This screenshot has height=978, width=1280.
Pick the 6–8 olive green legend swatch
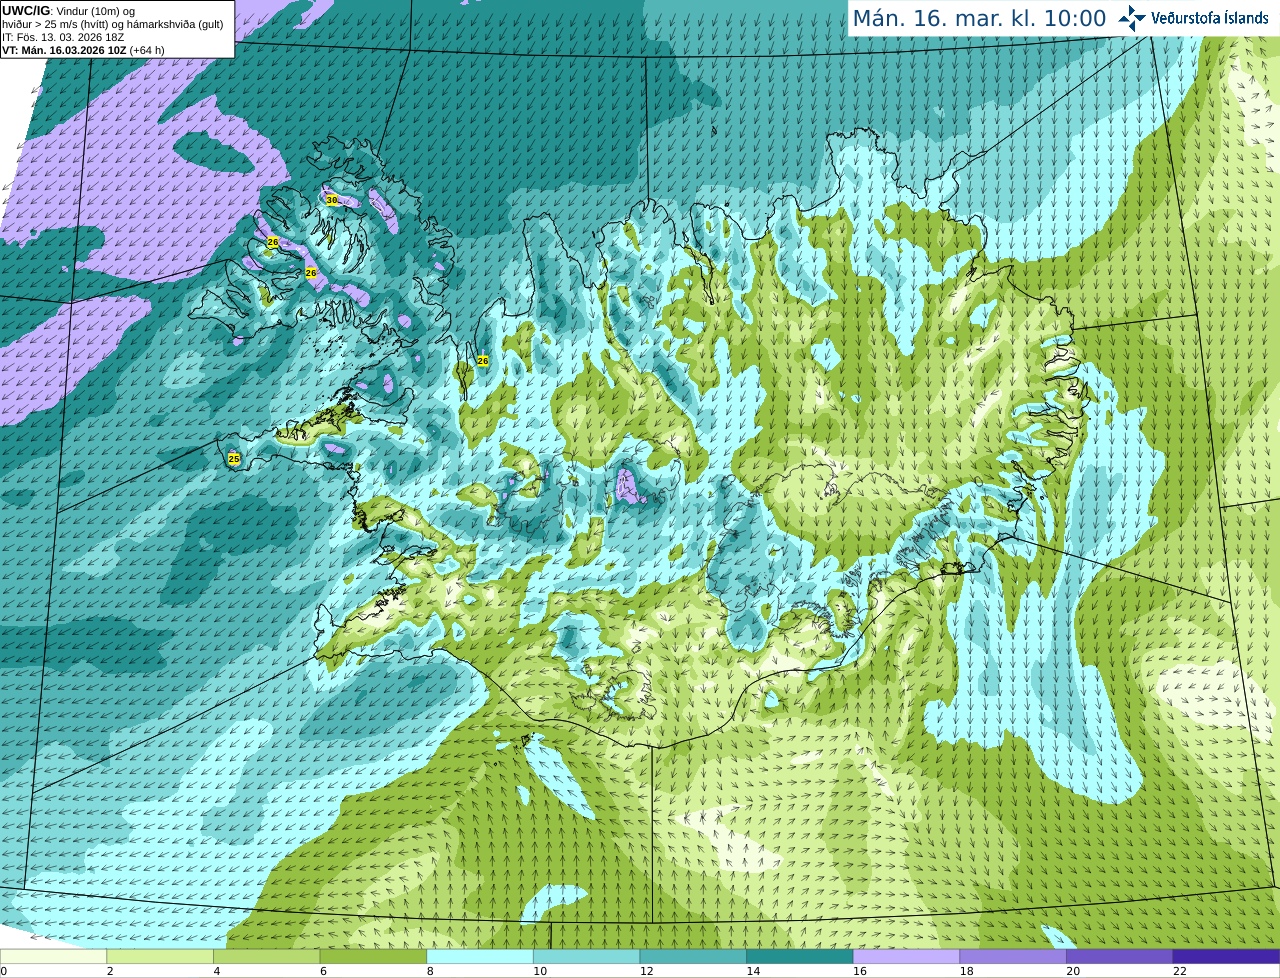(373, 957)
